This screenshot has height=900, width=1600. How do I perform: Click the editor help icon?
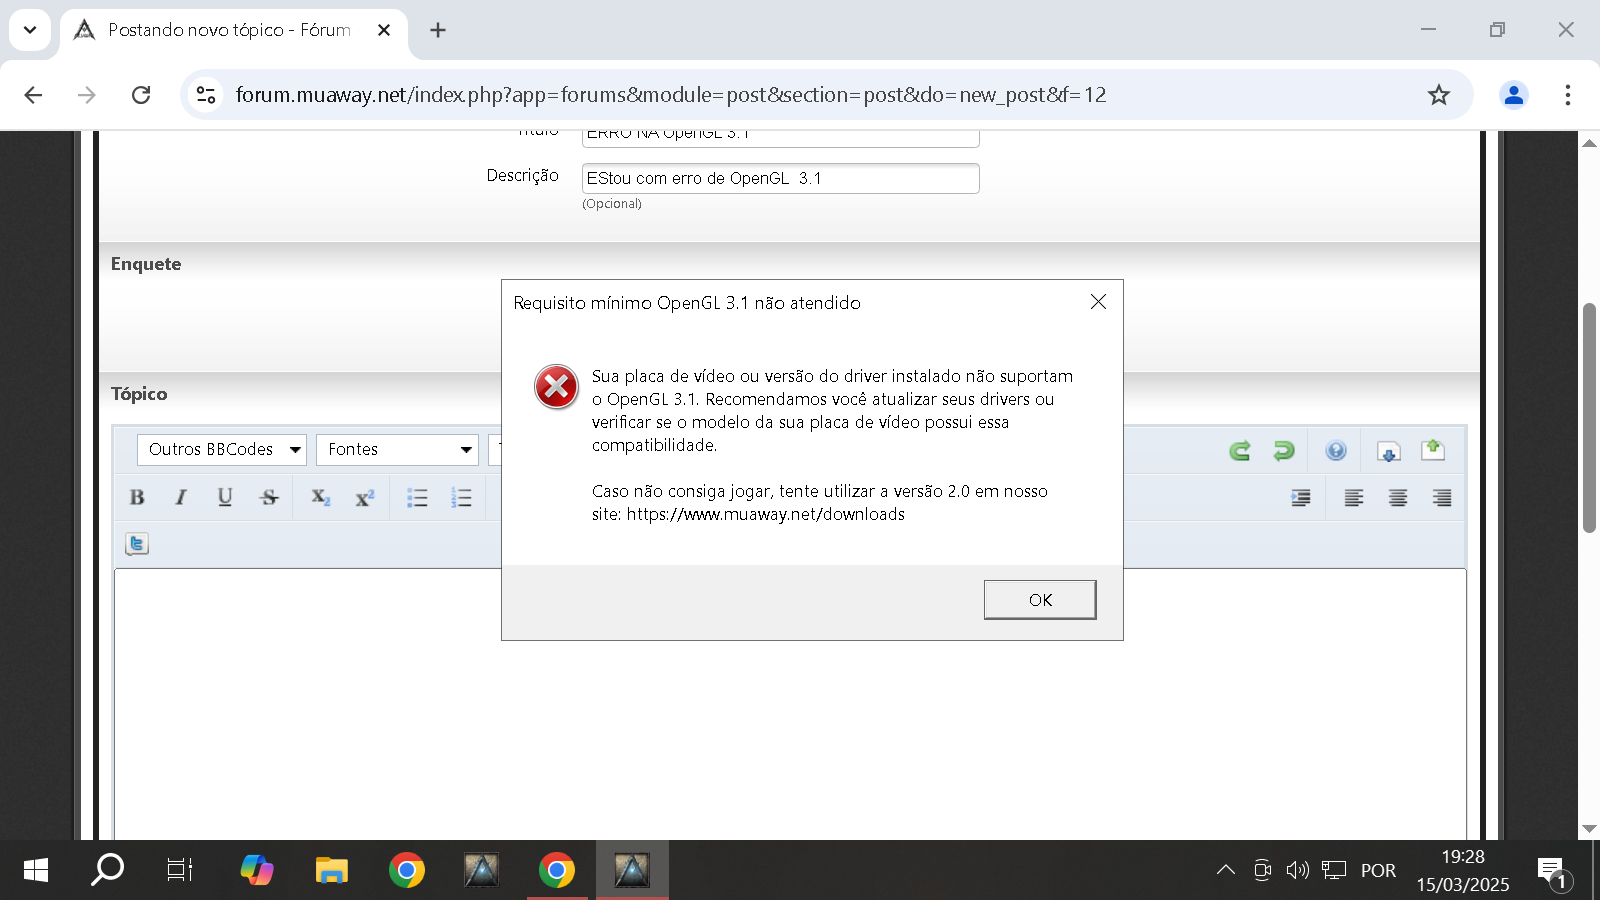[x=1336, y=451]
